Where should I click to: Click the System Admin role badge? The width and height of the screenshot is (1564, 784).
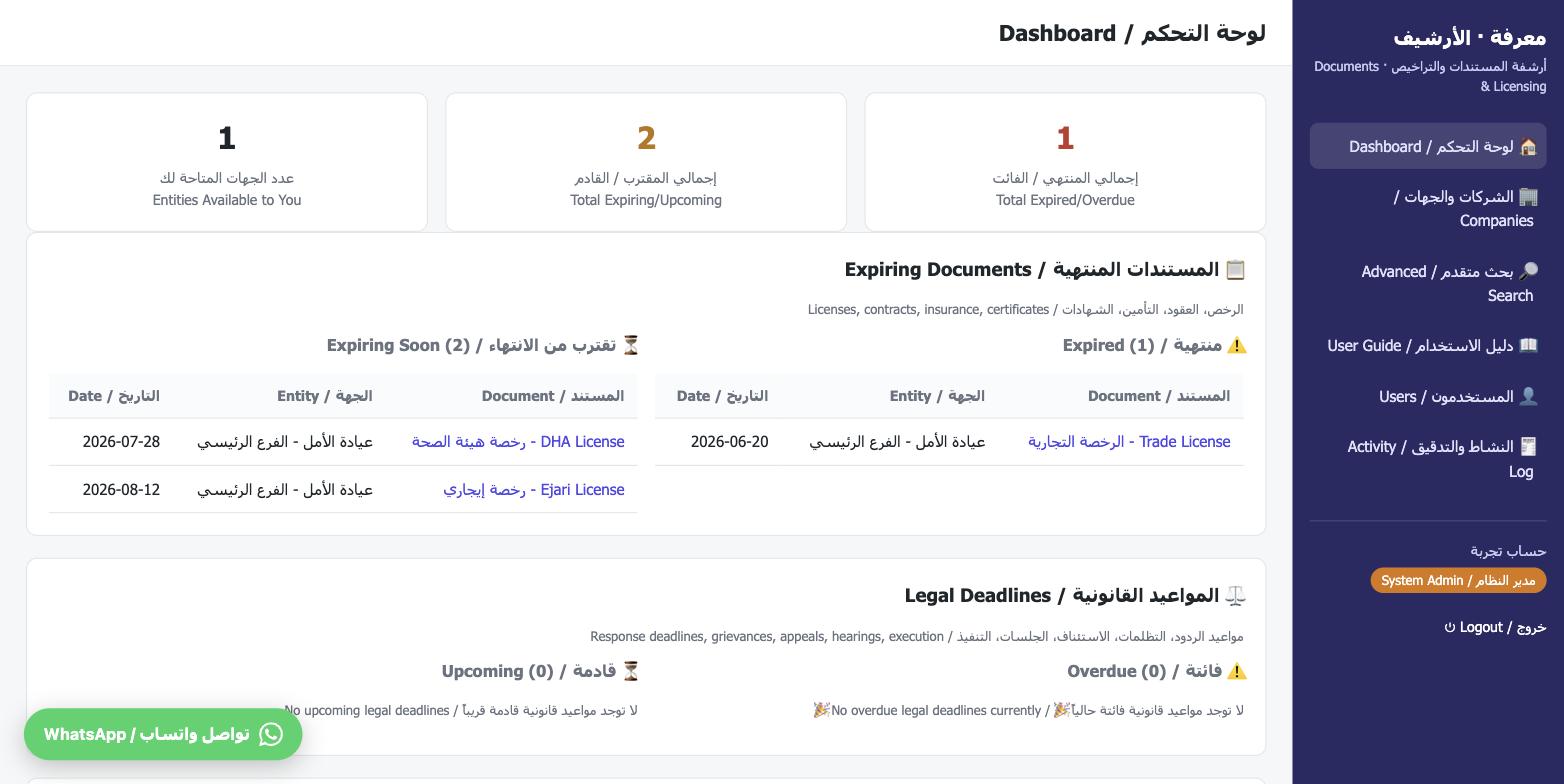coord(1458,581)
